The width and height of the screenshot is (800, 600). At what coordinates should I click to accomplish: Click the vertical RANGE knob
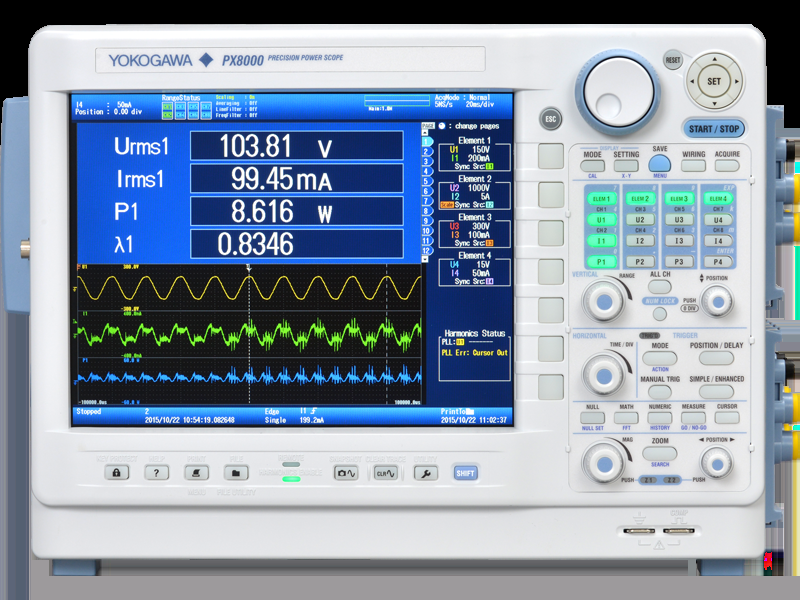tap(604, 301)
